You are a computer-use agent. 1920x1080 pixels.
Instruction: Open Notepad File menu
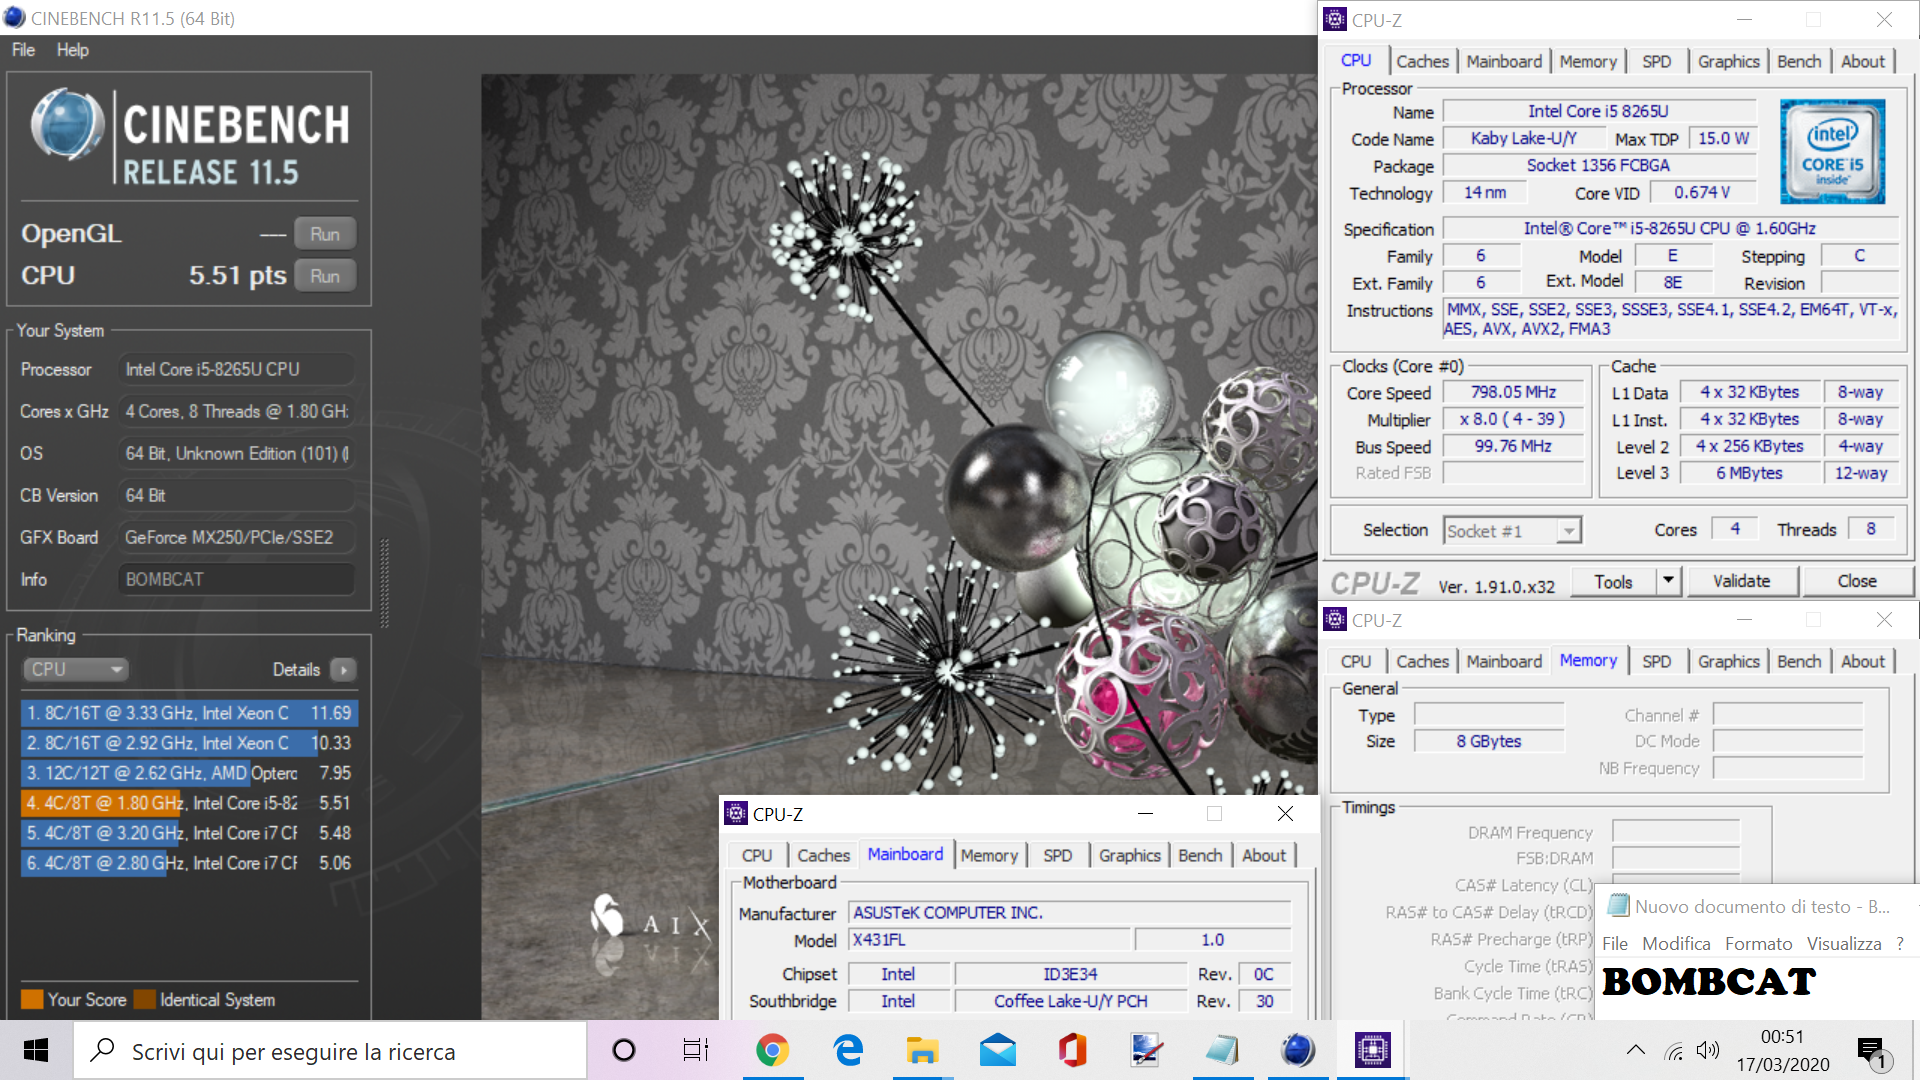pyautogui.click(x=1615, y=944)
